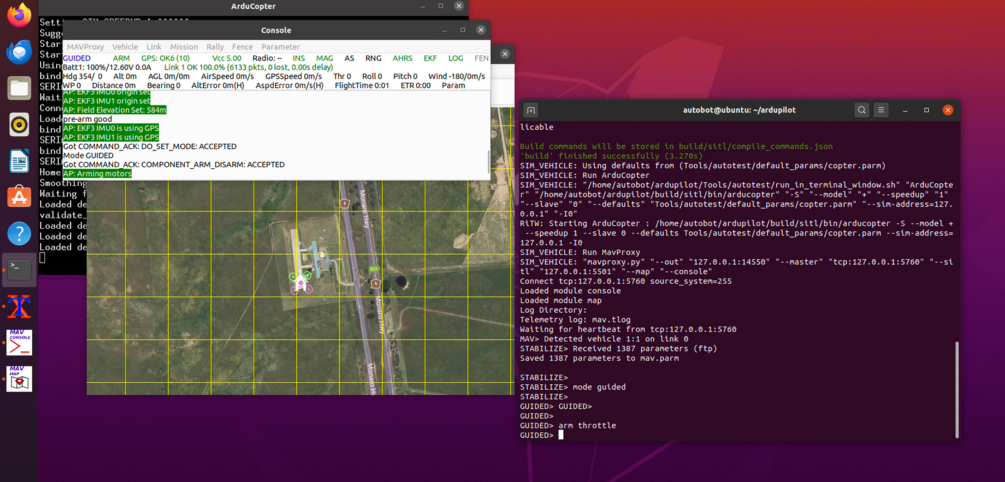Select the xterm icon in dock
Image resolution: width=1005 pixels, height=482 pixels.
(x=19, y=306)
